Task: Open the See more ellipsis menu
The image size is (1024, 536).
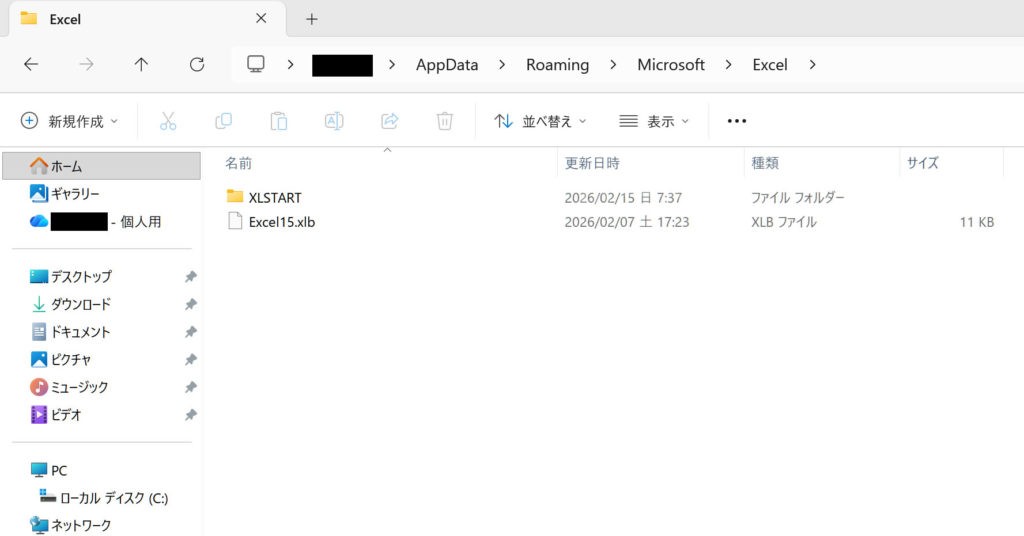Action: click(x=737, y=121)
